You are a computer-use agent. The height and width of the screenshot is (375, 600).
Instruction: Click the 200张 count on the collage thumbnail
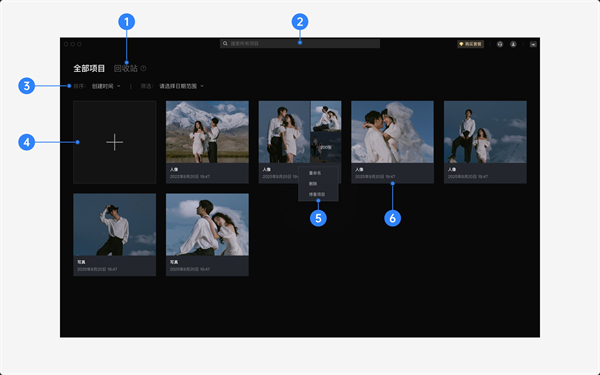tap(326, 147)
